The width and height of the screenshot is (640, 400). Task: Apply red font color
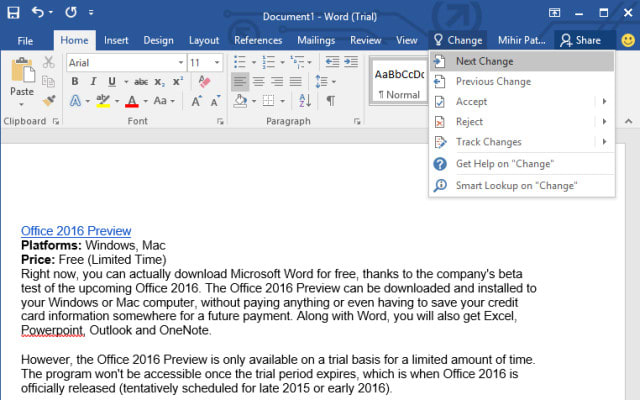pyautogui.click(x=131, y=100)
